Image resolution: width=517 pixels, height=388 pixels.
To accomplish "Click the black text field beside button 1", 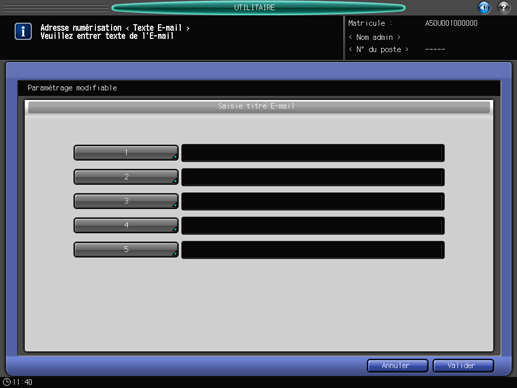I will pyautogui.click(x=313, y=153).
